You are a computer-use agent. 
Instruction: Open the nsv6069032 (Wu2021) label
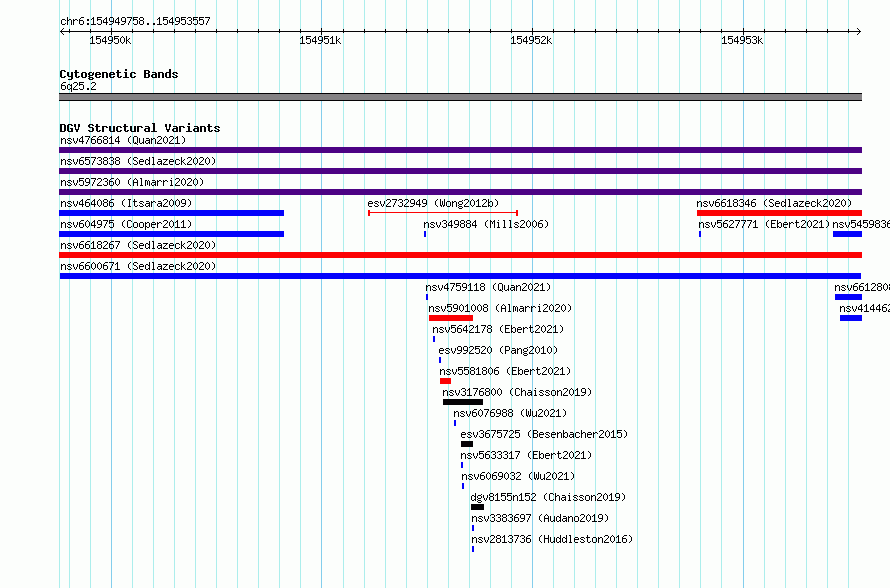518,476
